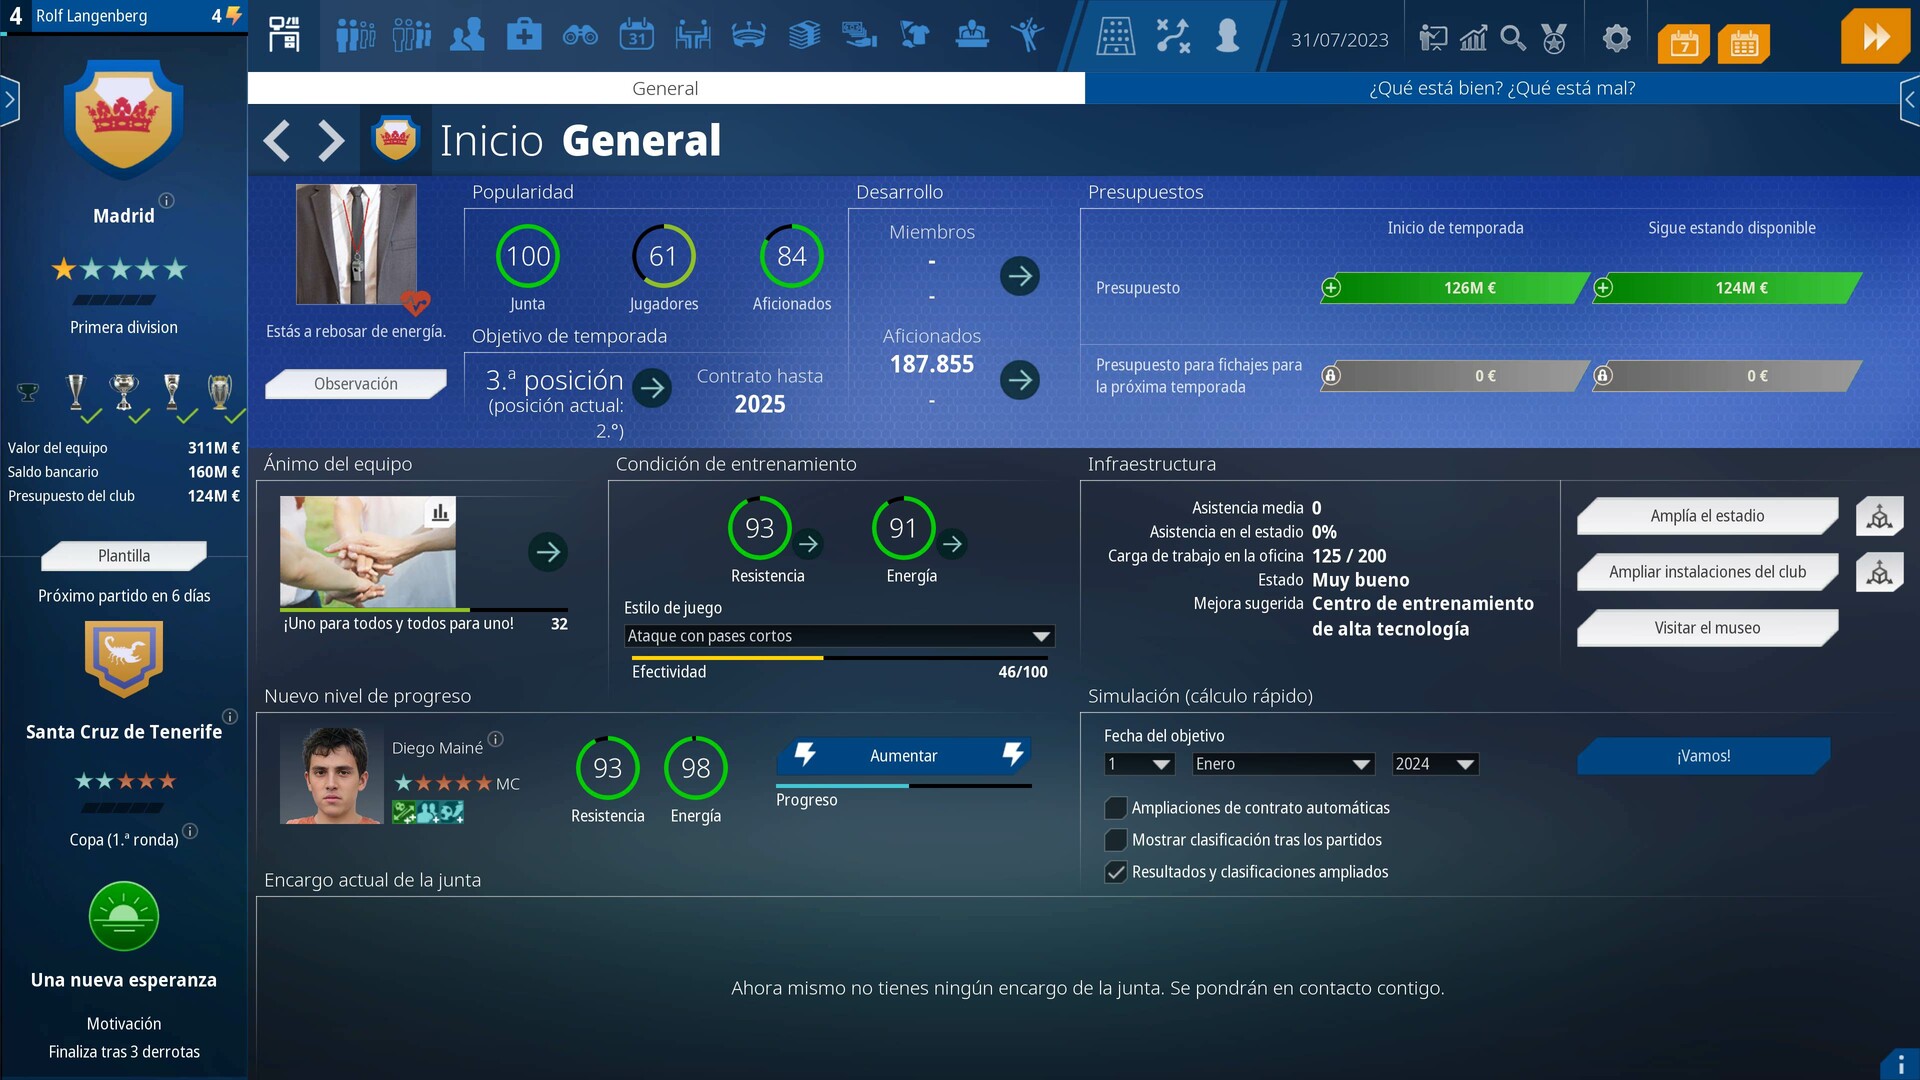Image resolution: width=1920 pixels, height=1080 pixels.
Task: Uncheck Resultados y clasificaciones ampliados
Action: point(1115,872)
